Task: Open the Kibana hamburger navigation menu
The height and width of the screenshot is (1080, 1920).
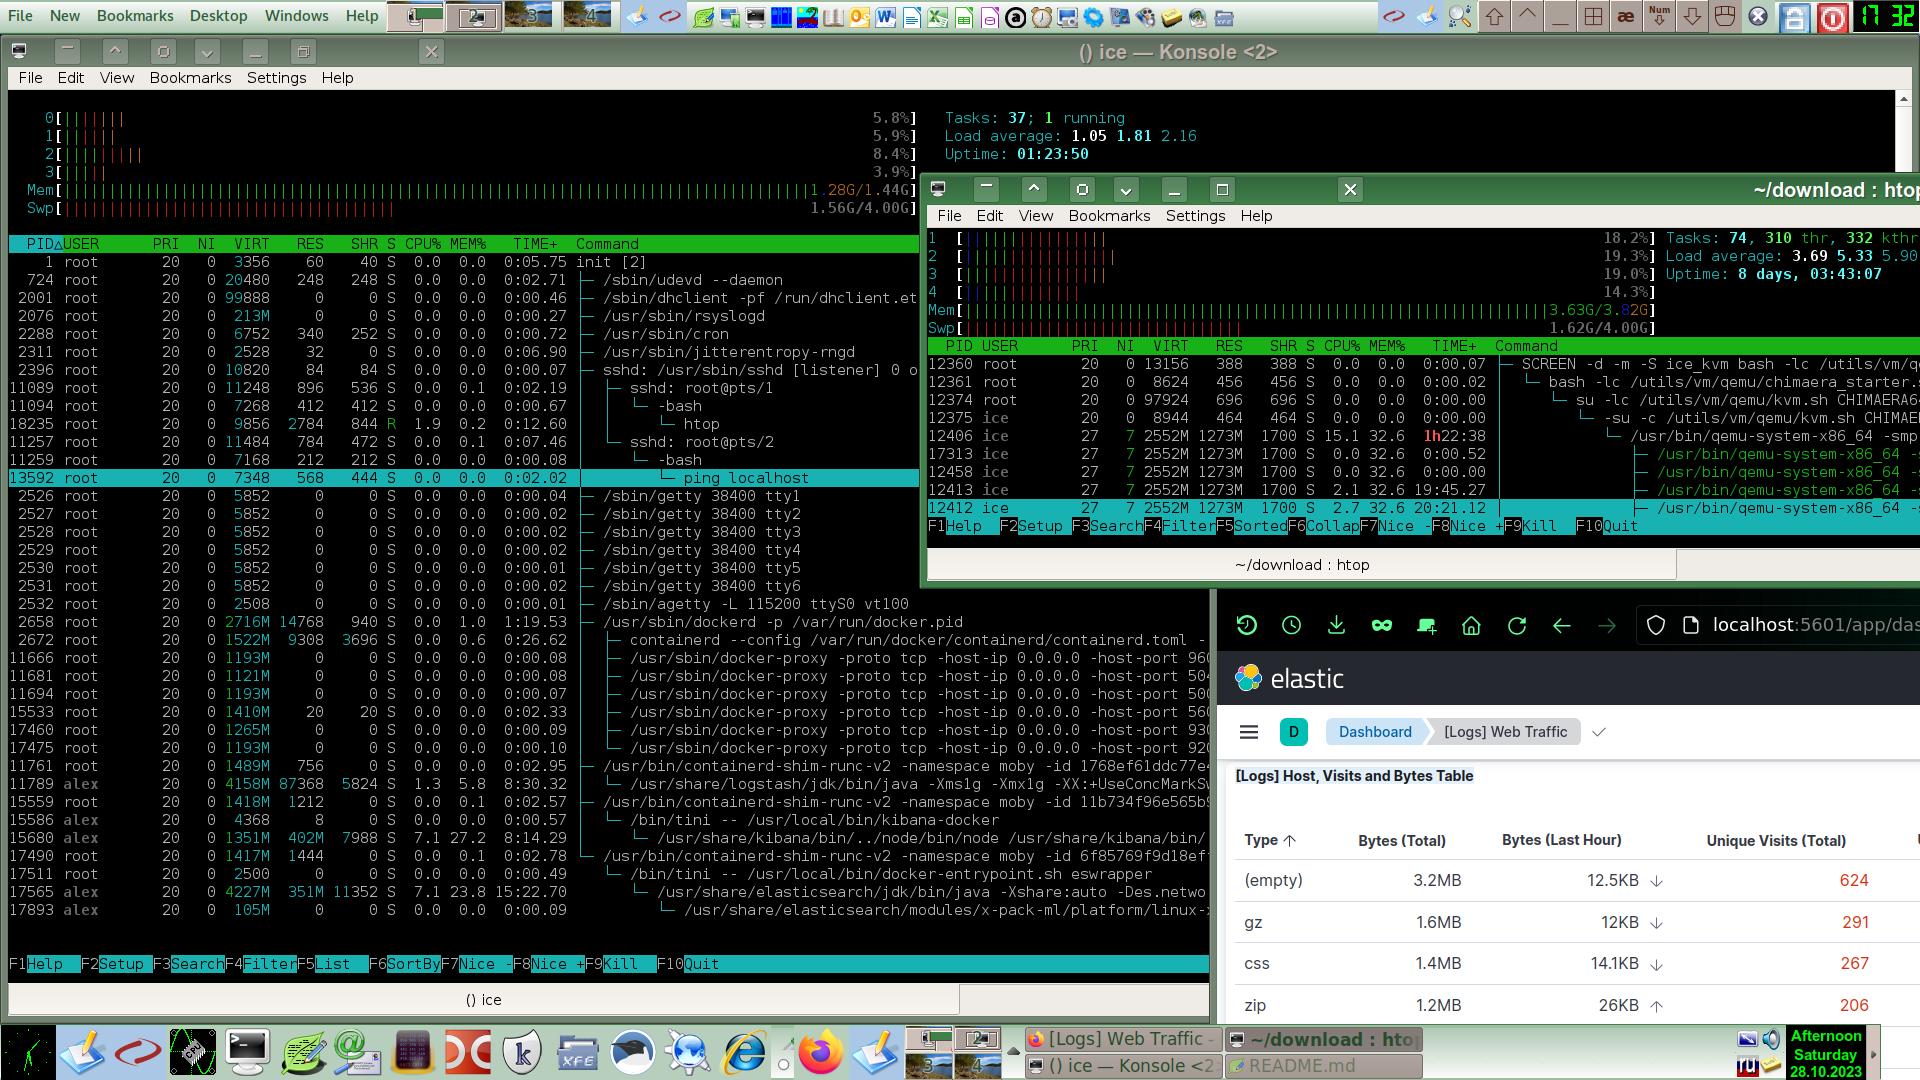Action: (x=1248, y=732)
